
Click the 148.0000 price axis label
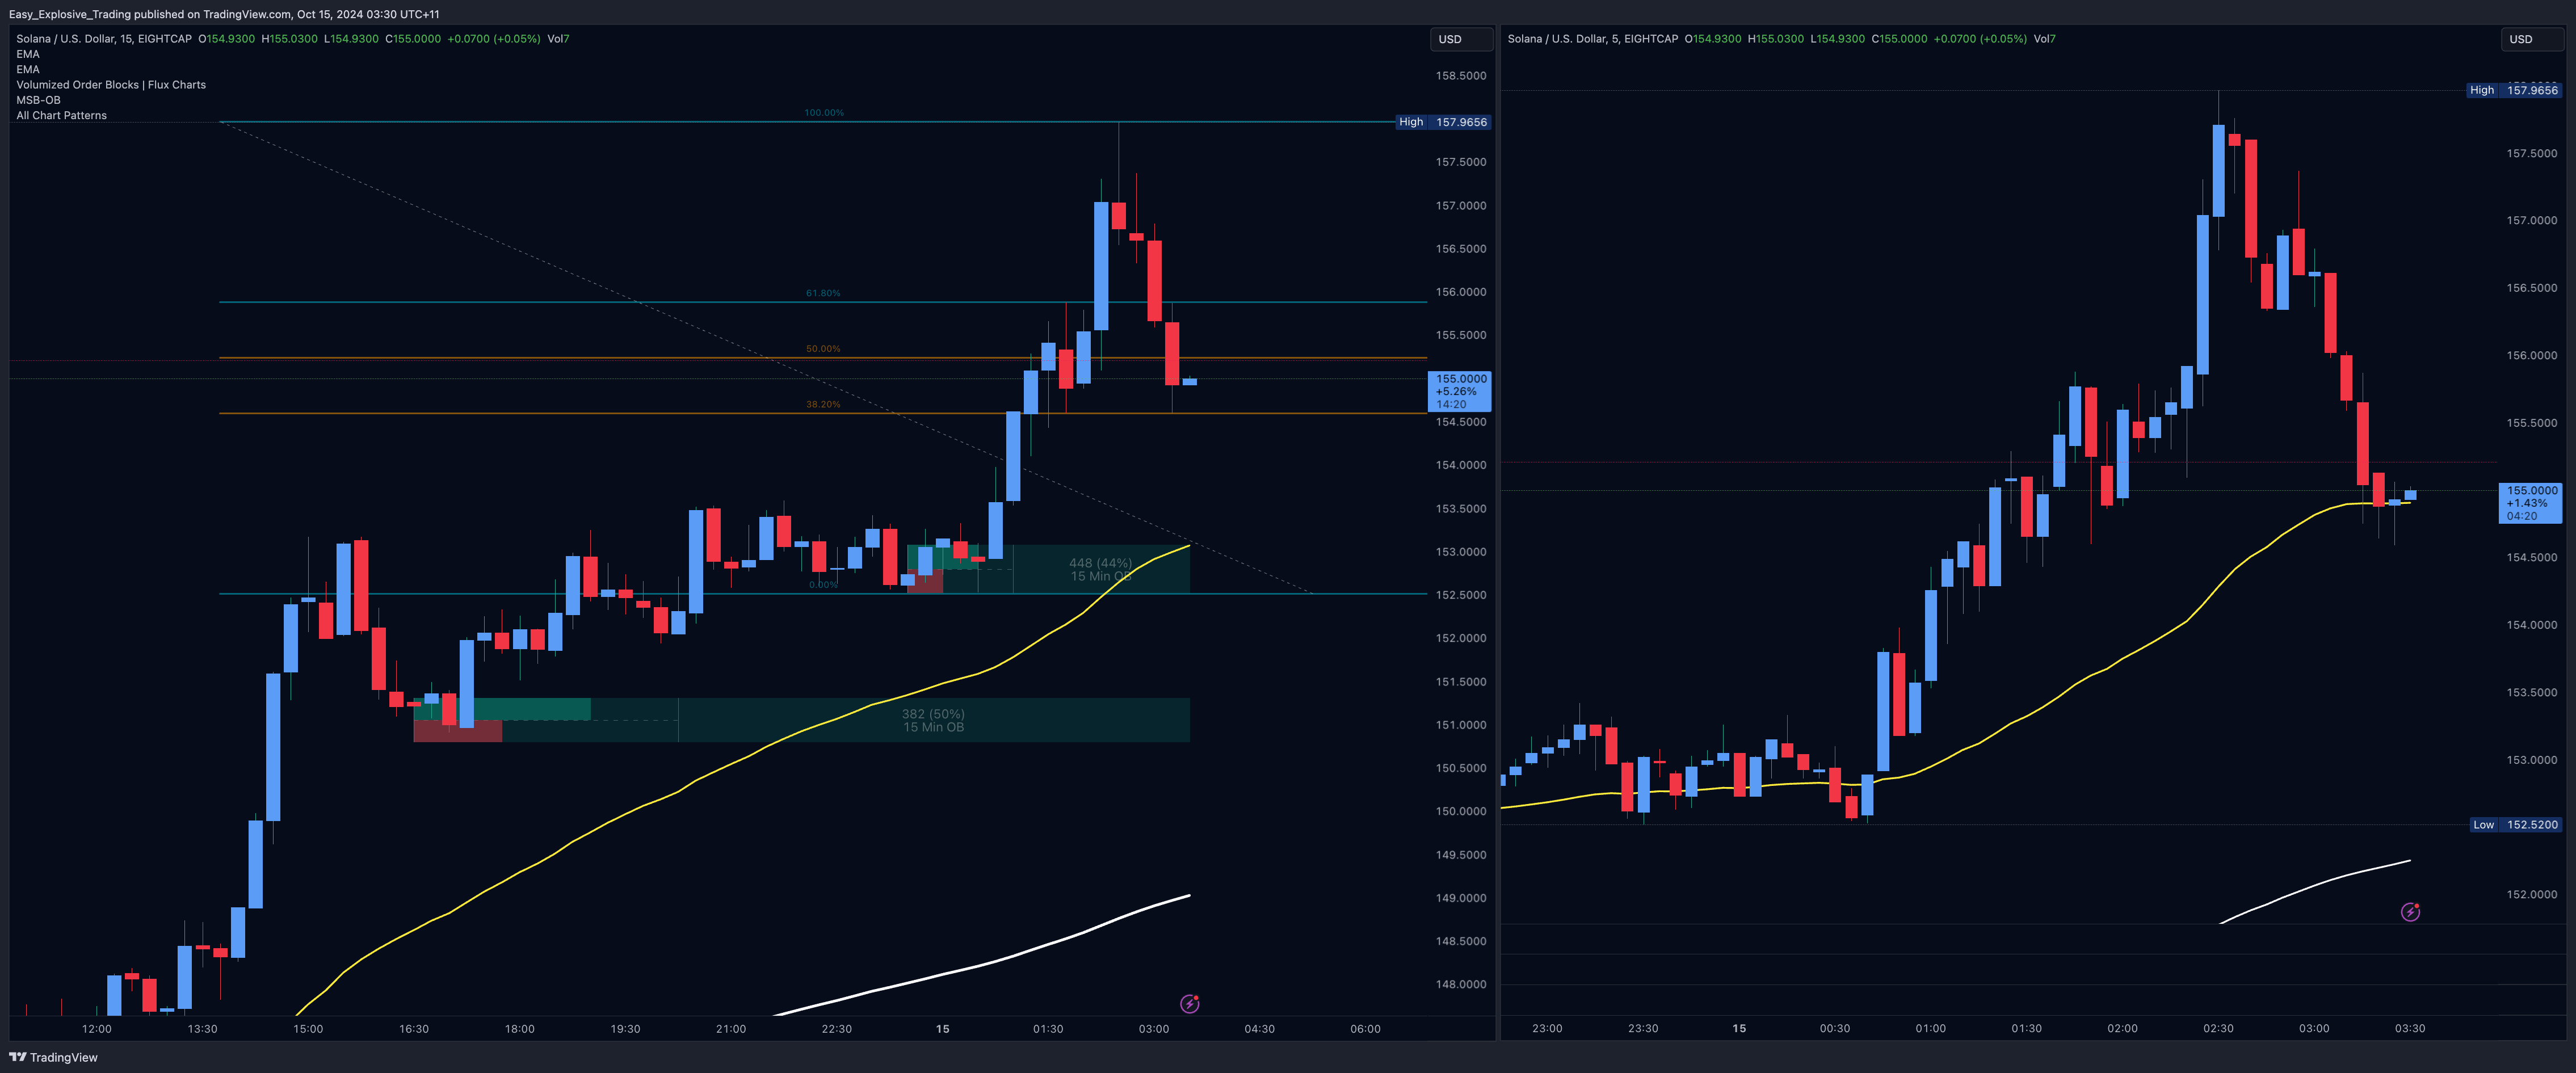click(1461, 985)
